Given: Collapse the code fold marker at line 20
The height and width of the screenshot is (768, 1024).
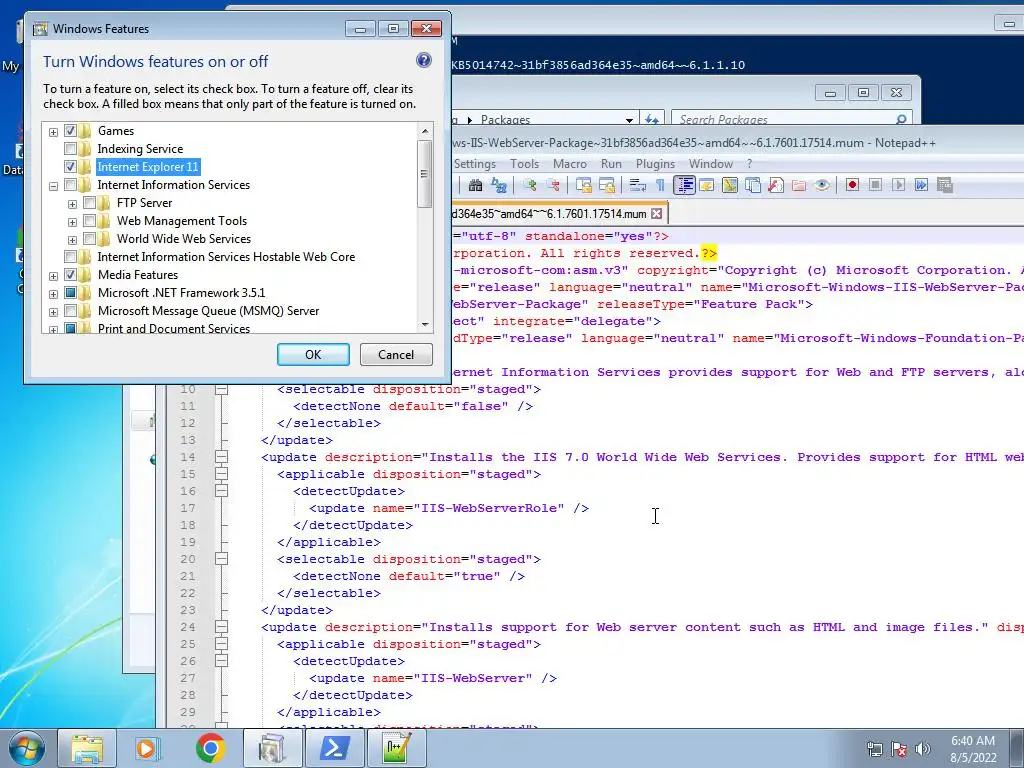Looking at the screenshot, I should pyautogui.click(x=221, y=559).
